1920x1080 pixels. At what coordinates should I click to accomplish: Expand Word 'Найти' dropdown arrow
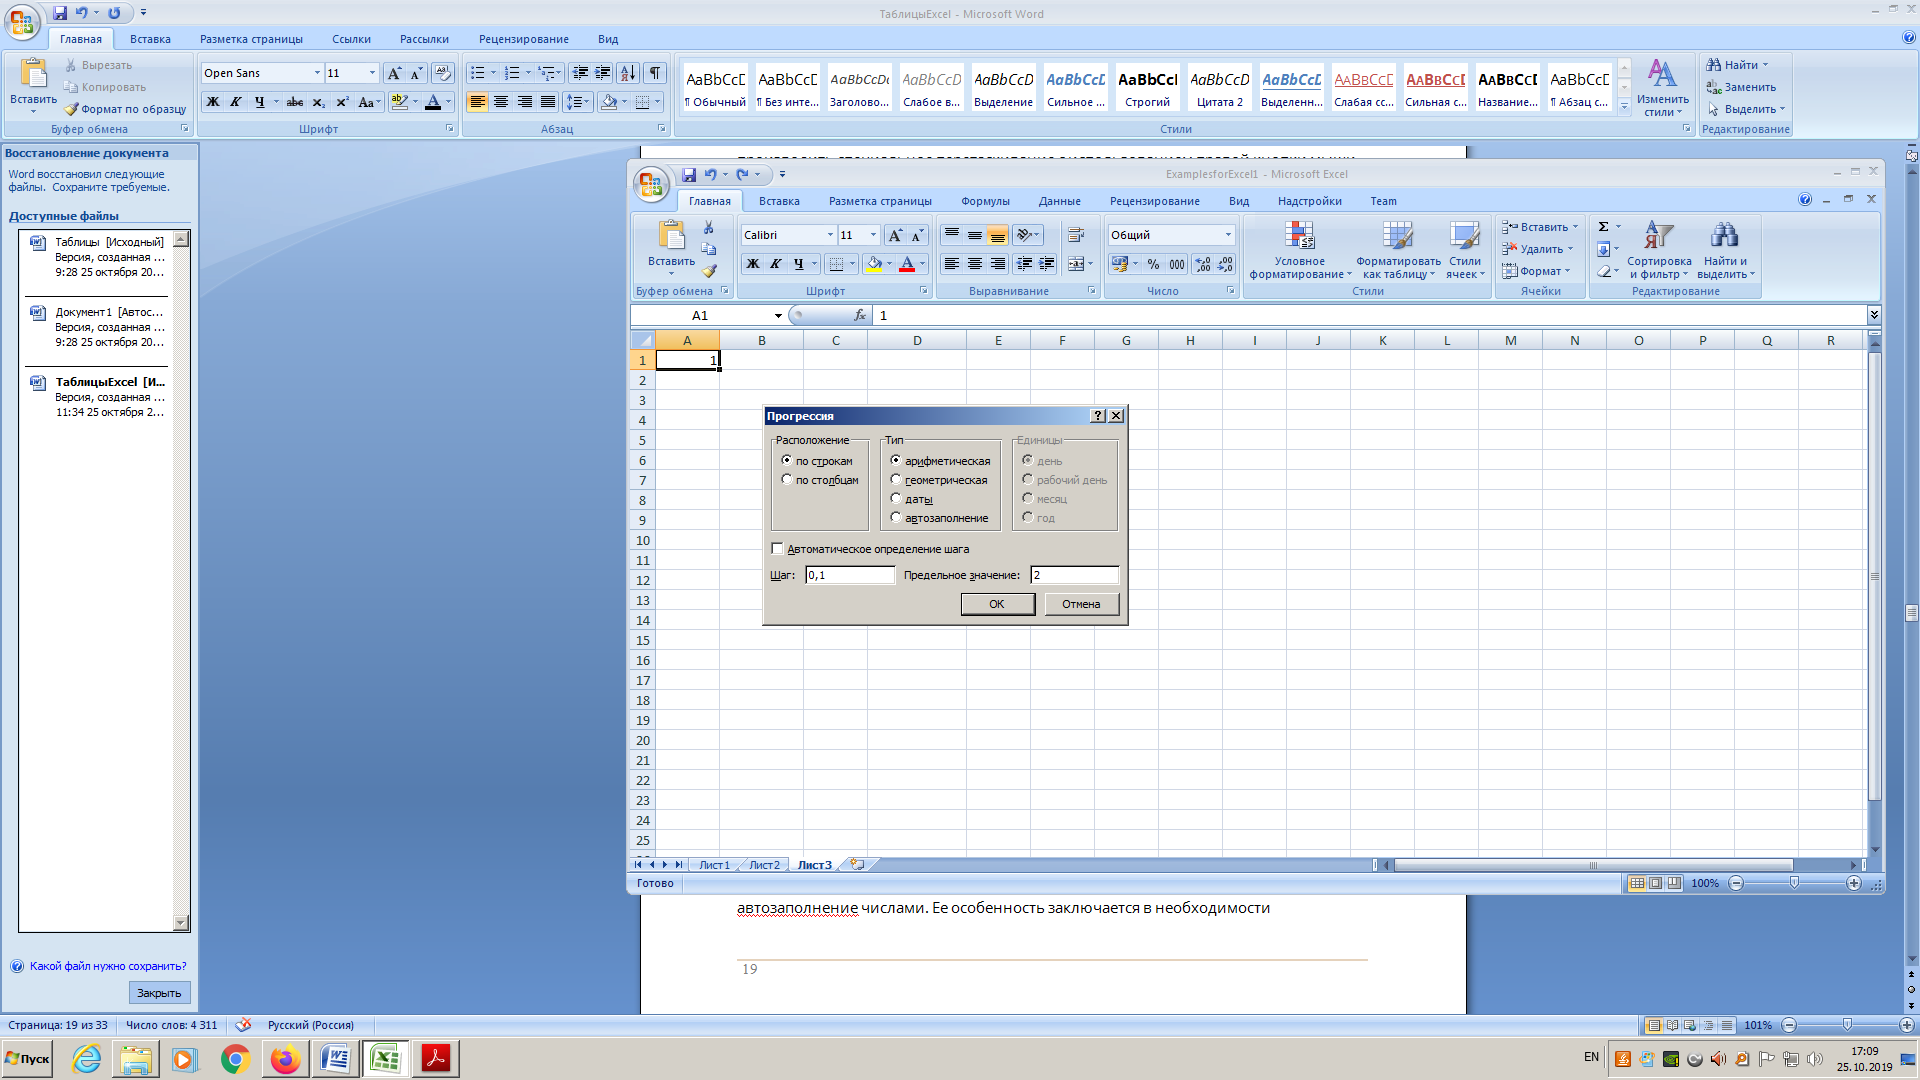(1766, 65)
